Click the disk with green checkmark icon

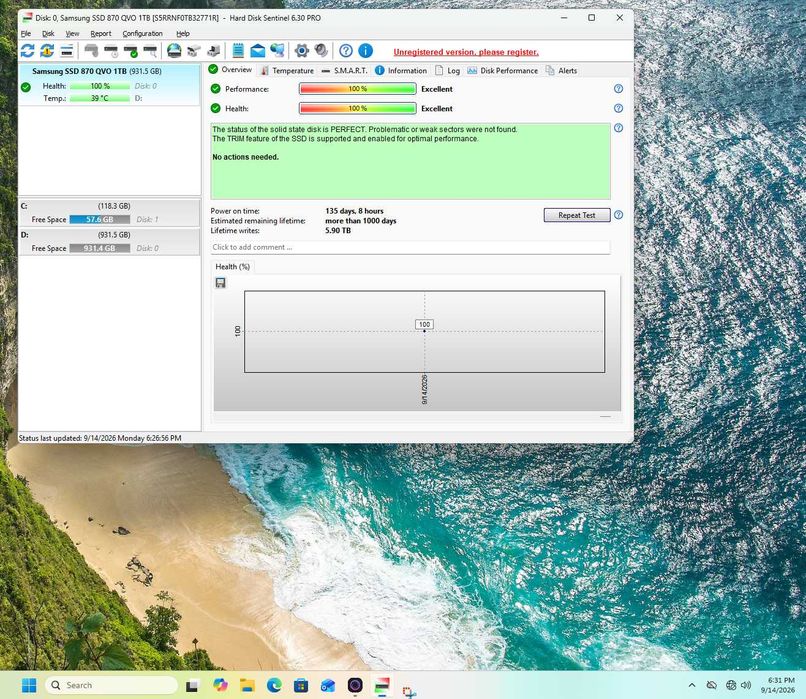131,50
